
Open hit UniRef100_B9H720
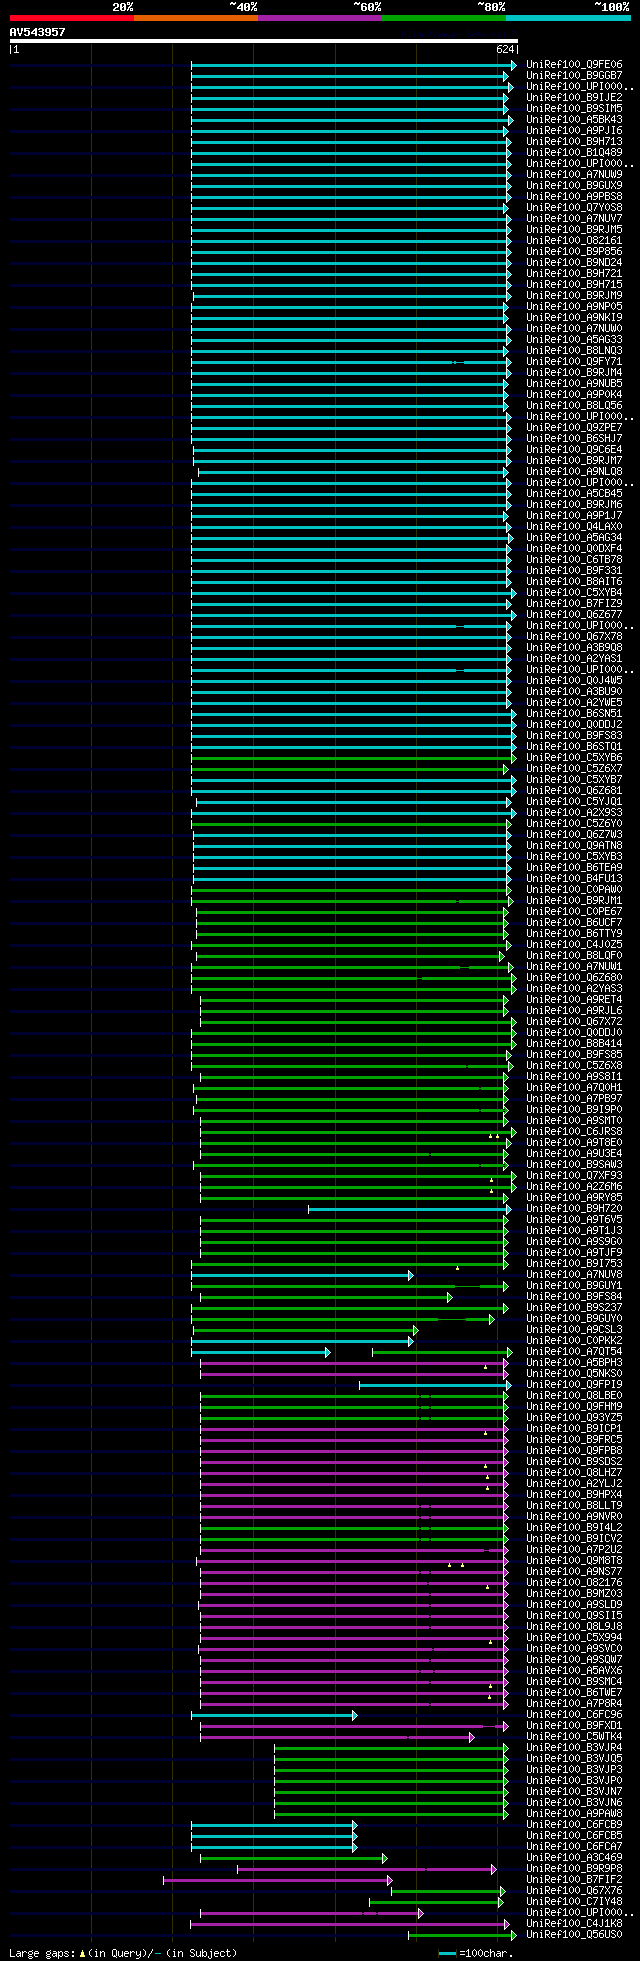coord(574,1209)
